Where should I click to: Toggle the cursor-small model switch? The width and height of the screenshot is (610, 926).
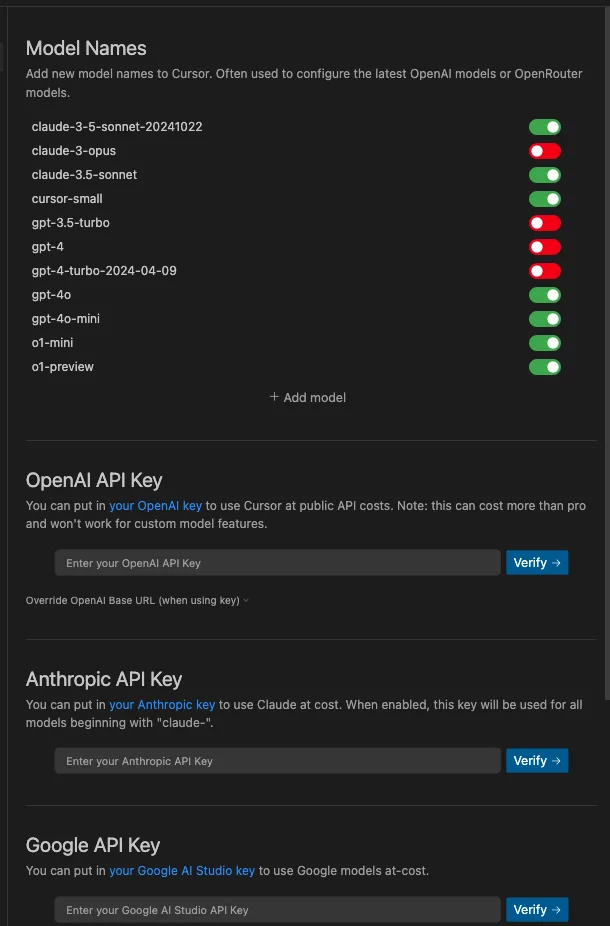tap(544, 199)
